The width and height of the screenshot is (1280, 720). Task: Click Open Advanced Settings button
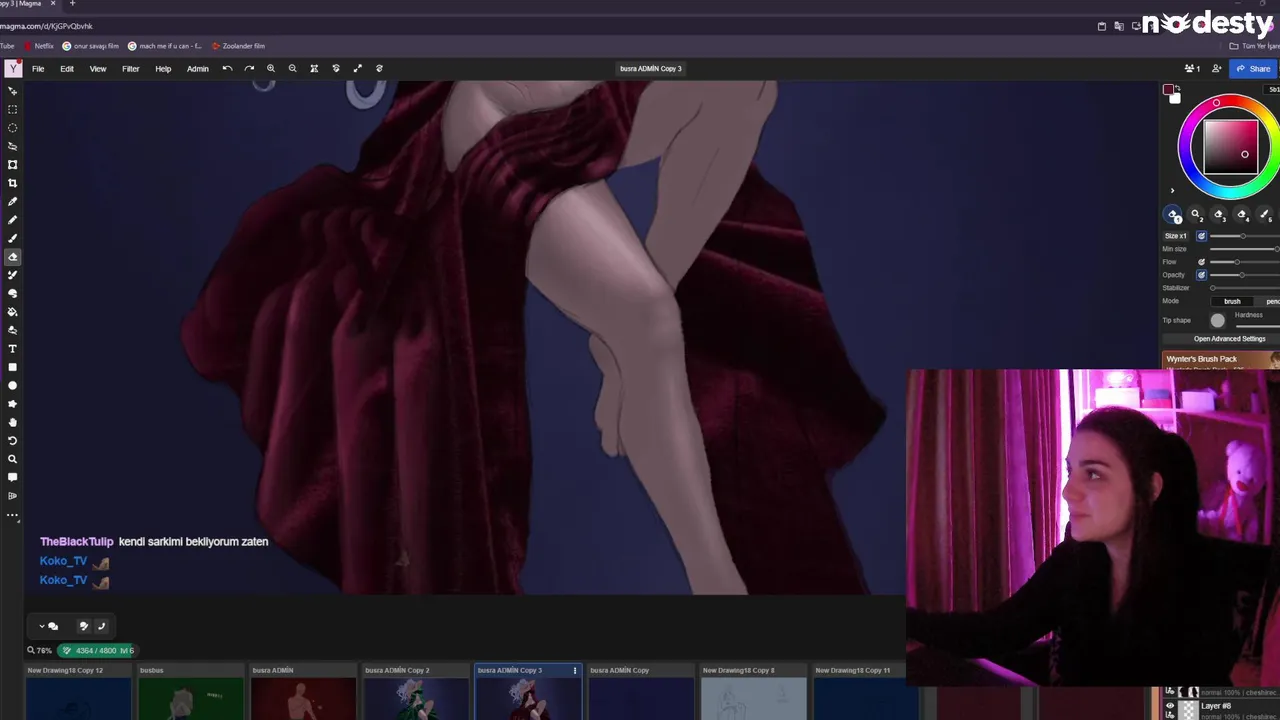coord(1229,339)
